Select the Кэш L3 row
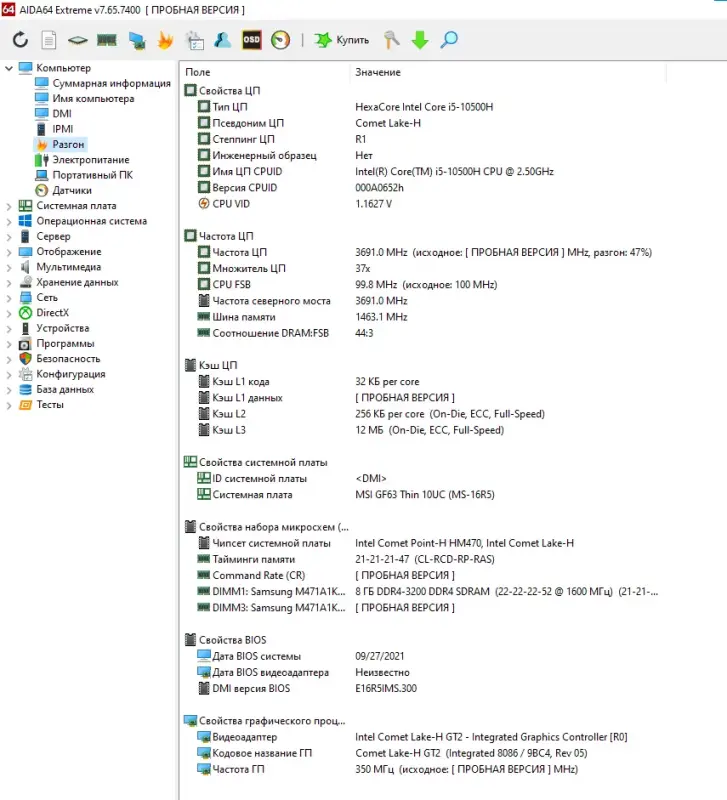 point(423,430)
